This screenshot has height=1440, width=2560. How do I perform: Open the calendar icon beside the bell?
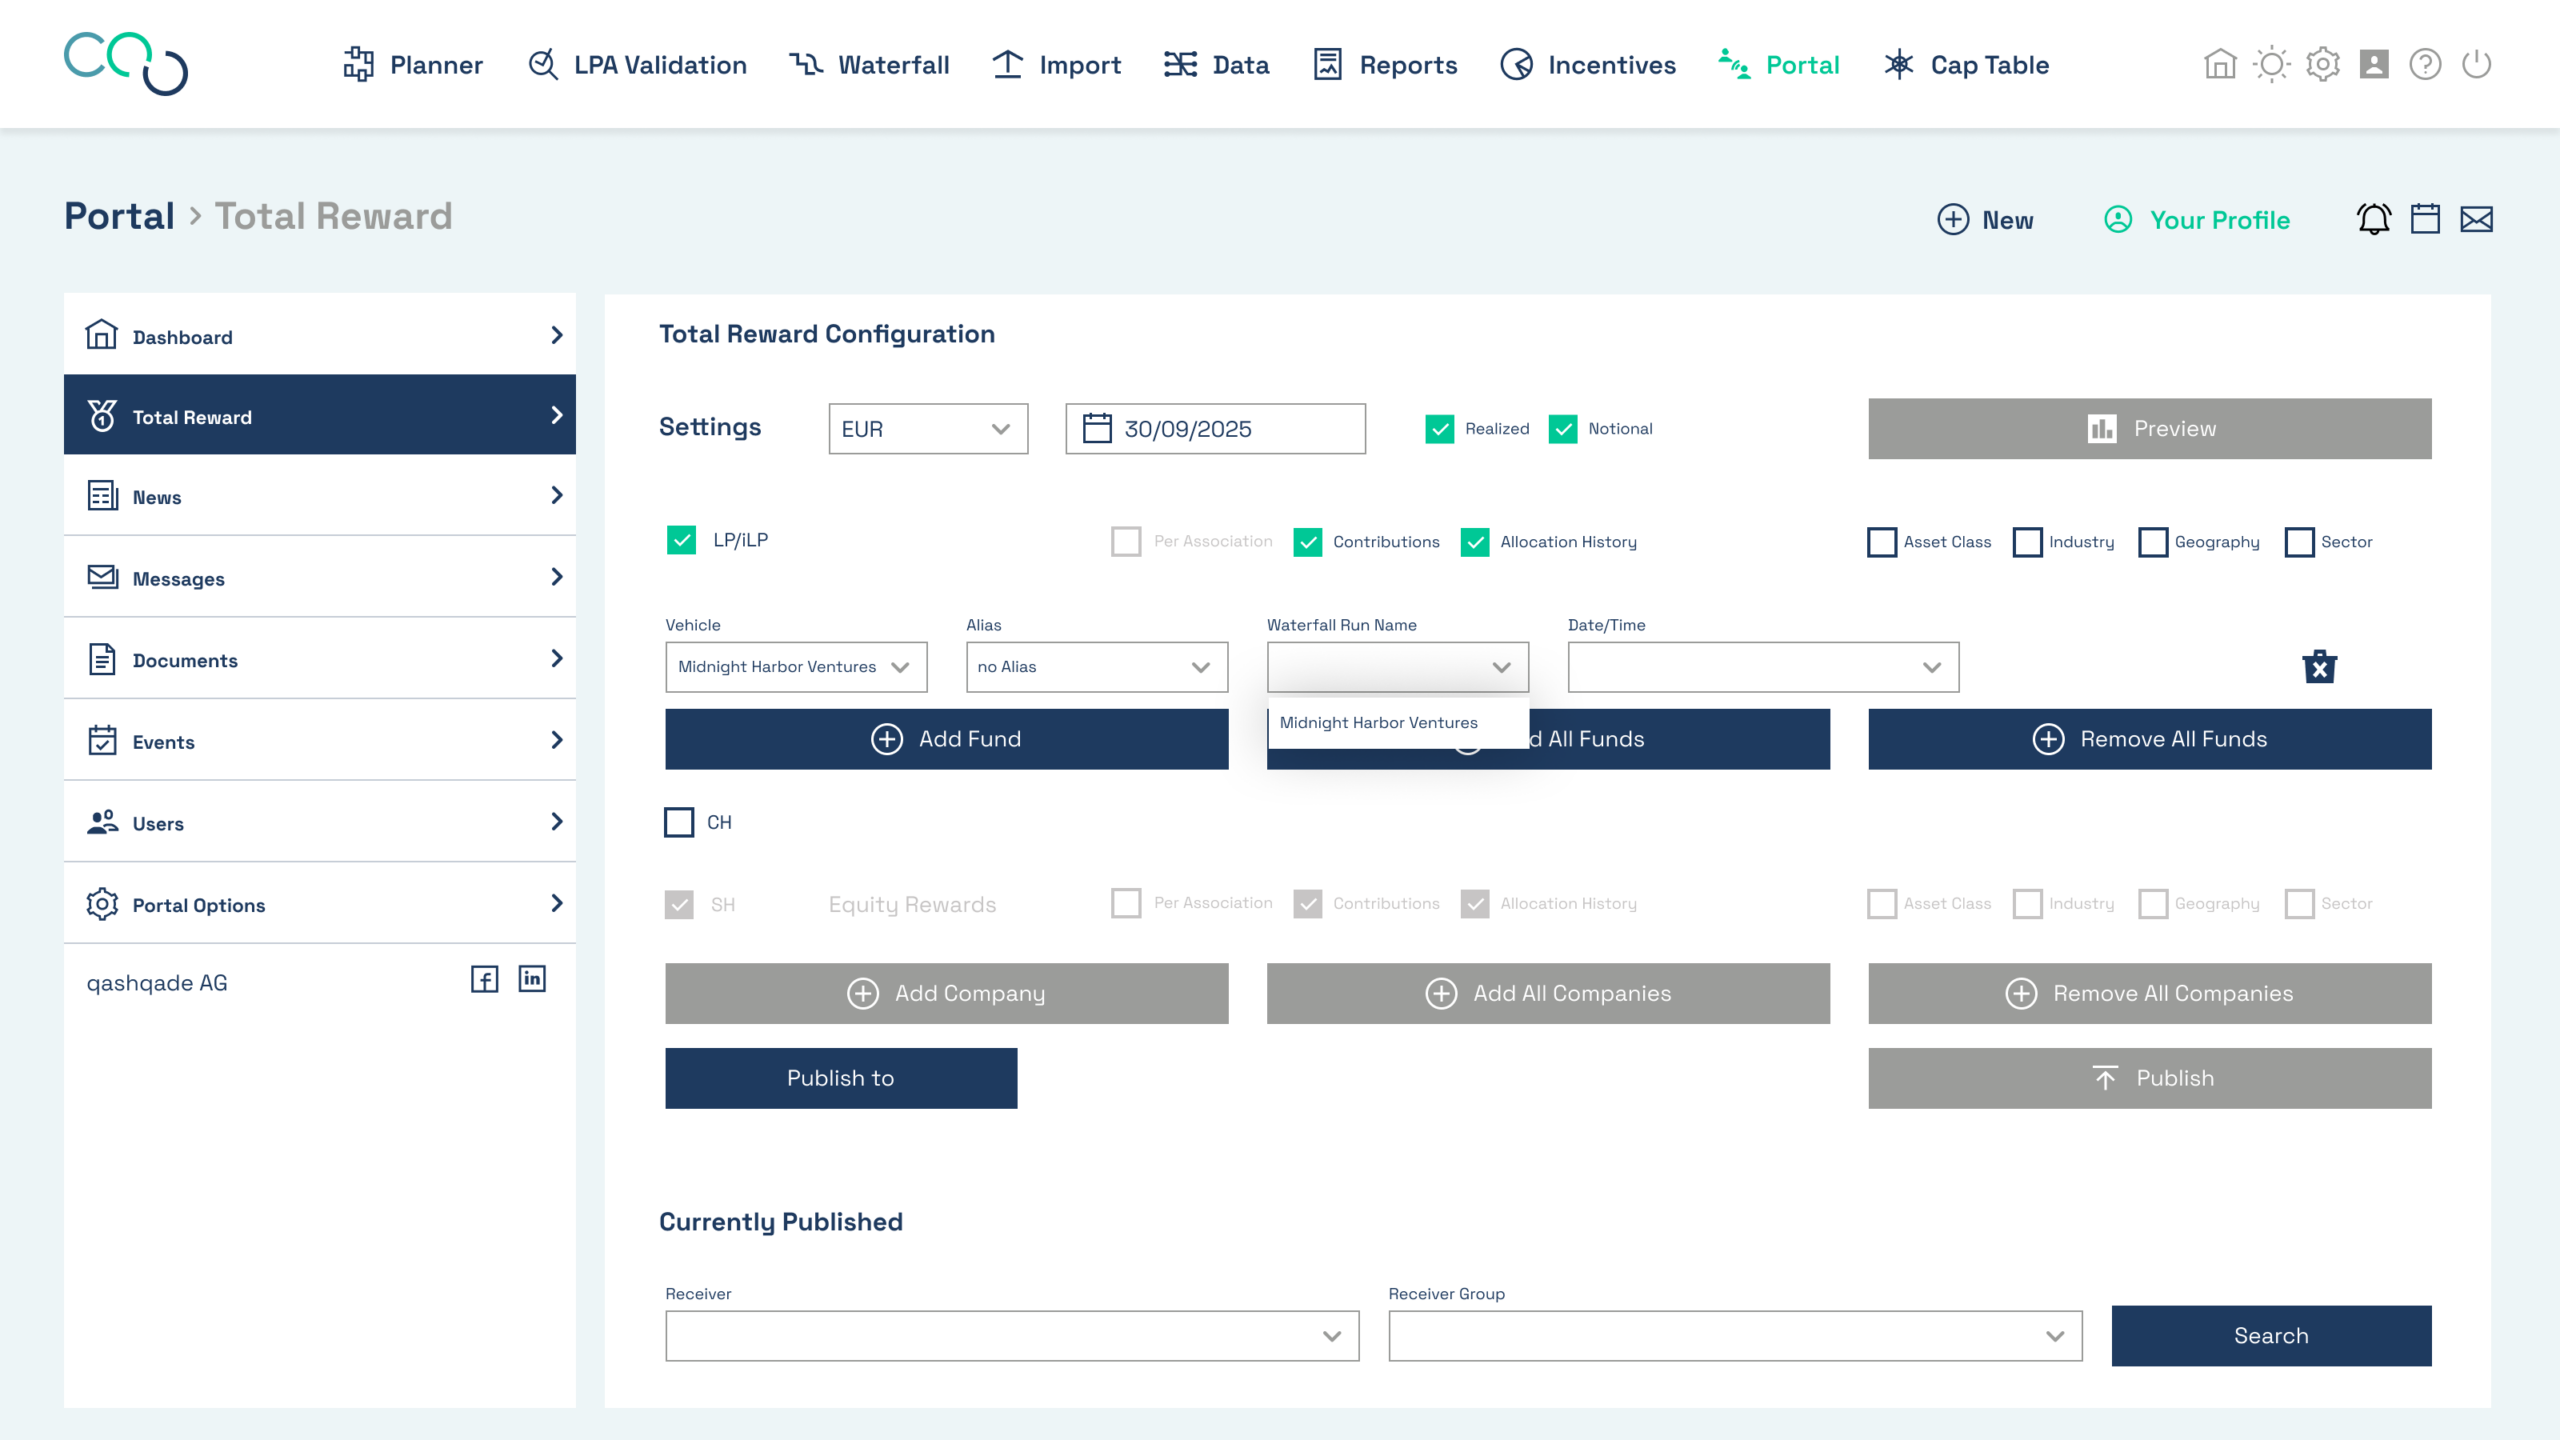click(x=2425, y=219)
